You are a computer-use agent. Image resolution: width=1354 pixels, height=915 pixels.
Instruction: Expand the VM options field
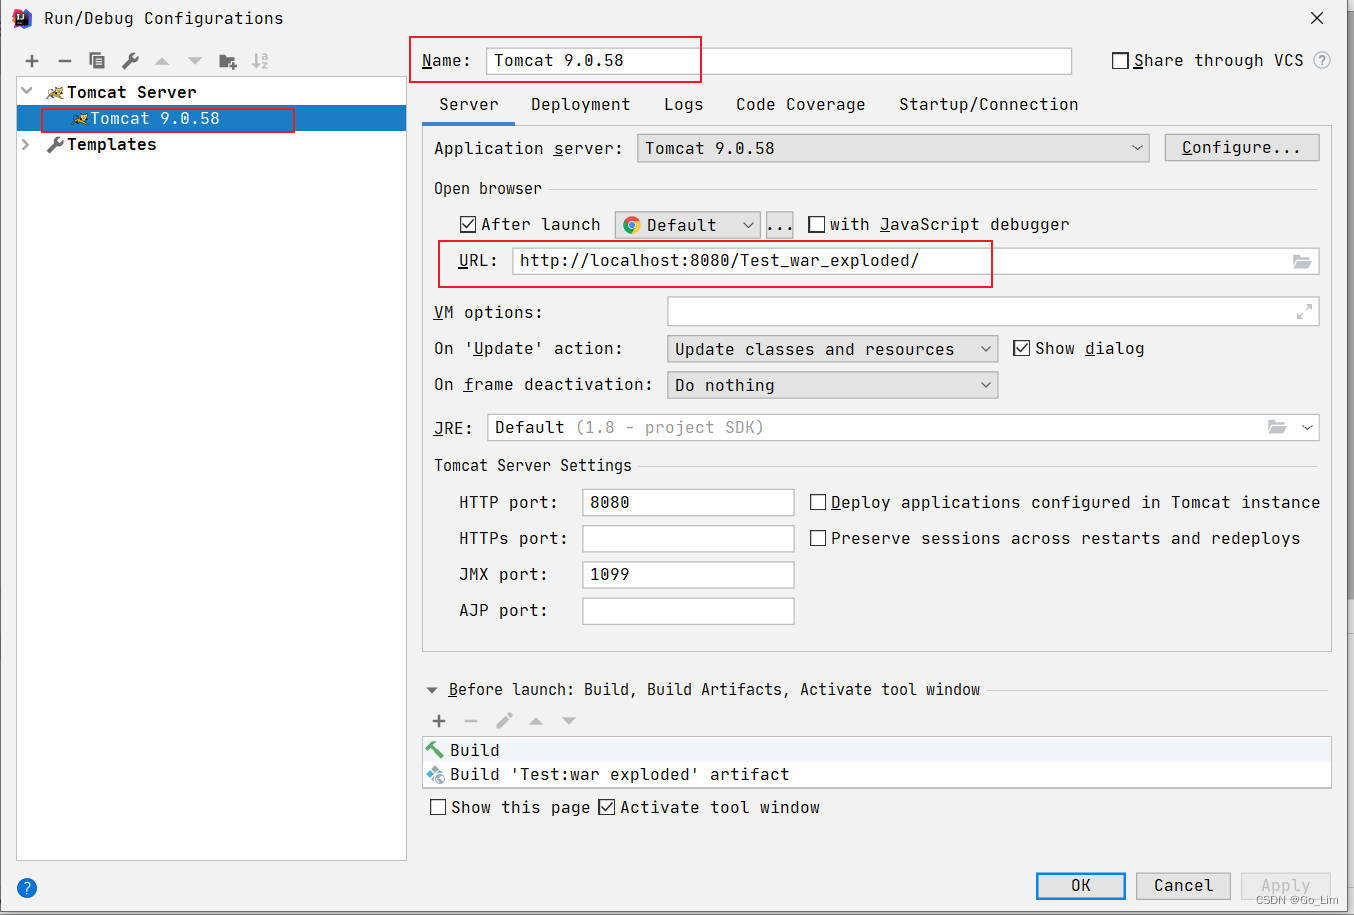click(x=1304, y=312)
